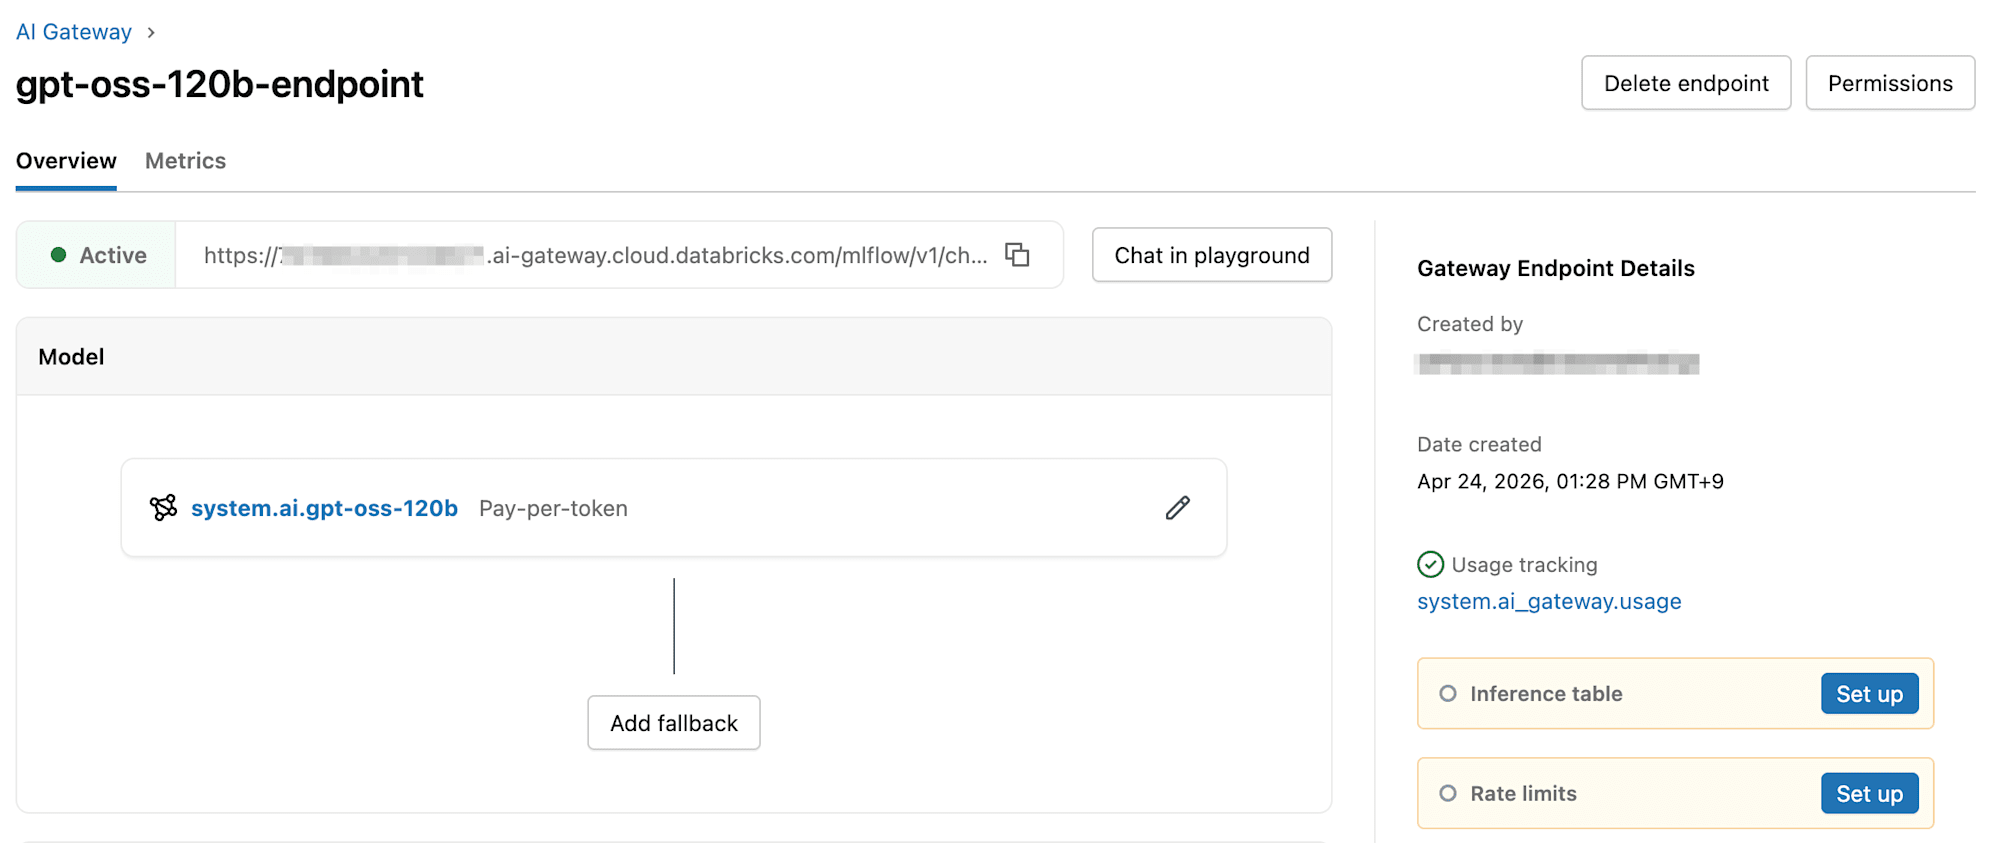This screenshot has width=2000, height=843.
Task: Click the Inference table status circle
Action: 1447,694
